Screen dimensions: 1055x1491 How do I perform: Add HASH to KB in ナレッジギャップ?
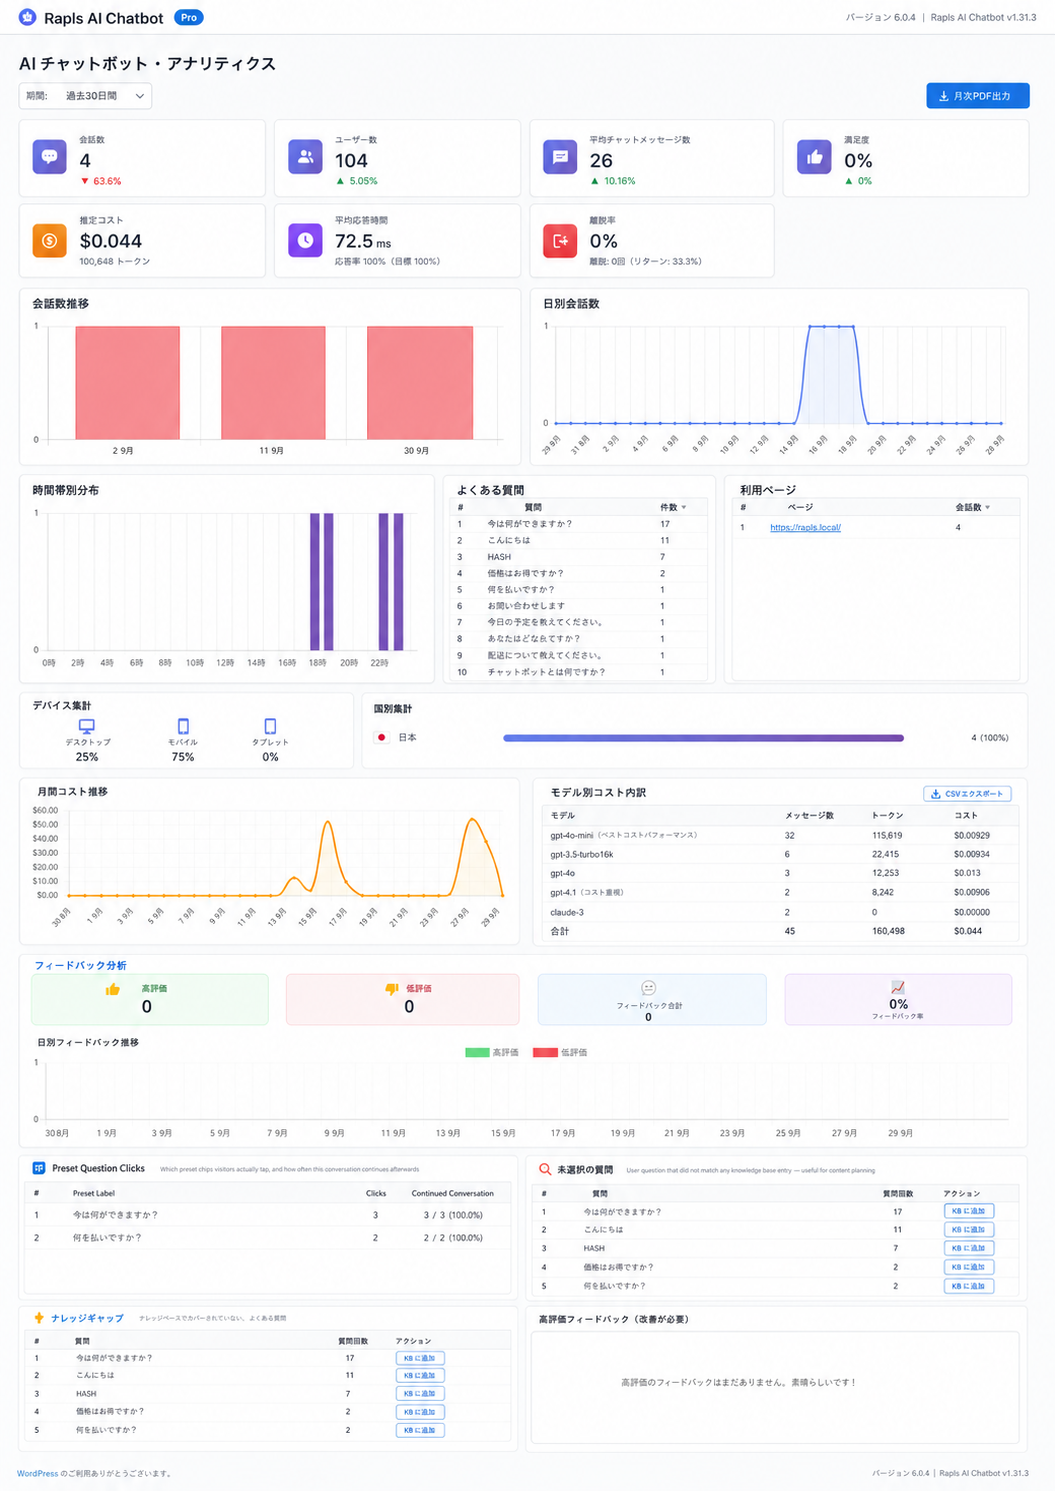[x=420, y=1393]
